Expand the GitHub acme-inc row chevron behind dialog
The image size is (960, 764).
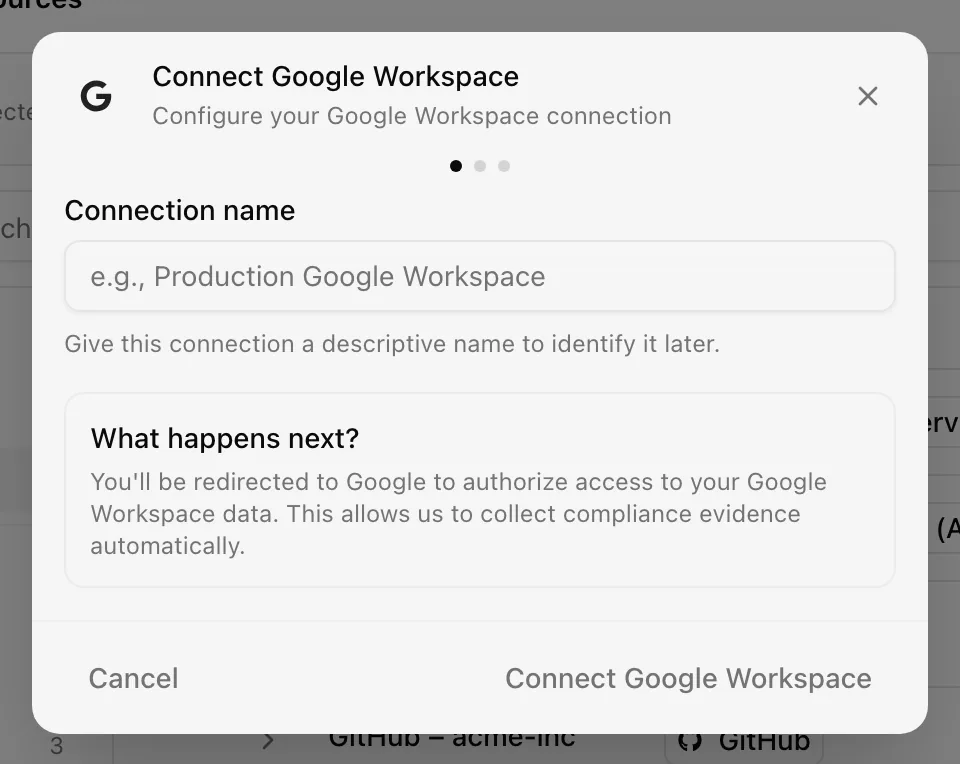point(268,741)
